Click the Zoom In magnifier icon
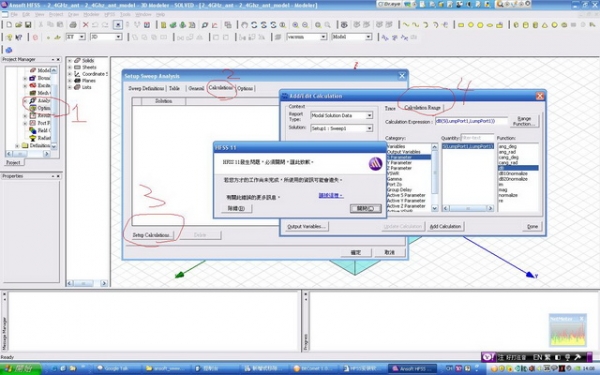This screenshot has width=600, height=375. (x=295, y=25)
